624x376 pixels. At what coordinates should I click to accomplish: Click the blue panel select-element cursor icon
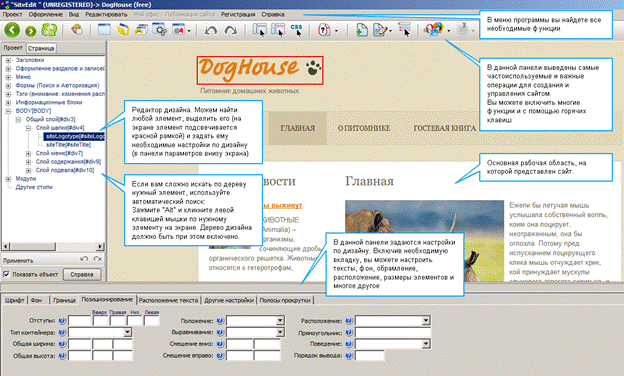(260, 30)
